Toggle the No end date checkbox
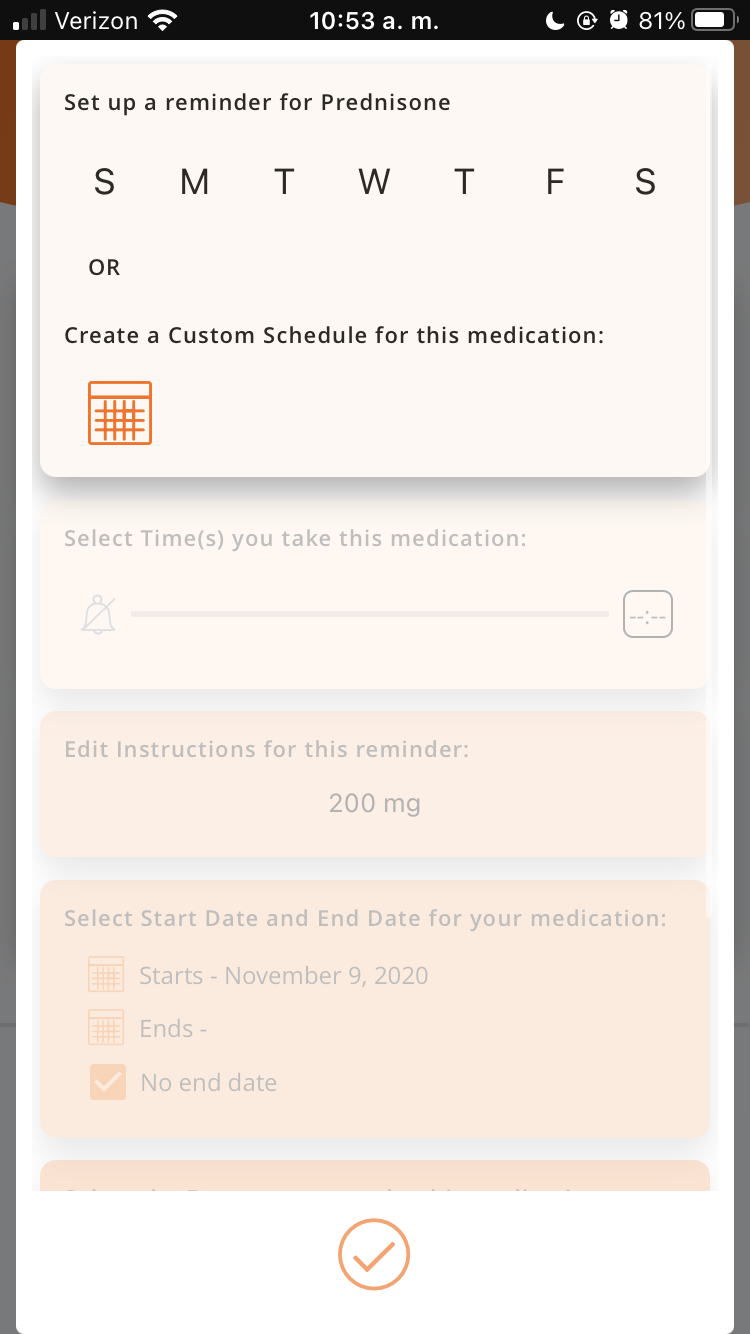The image size is (750, 1334). [108, 1082]
